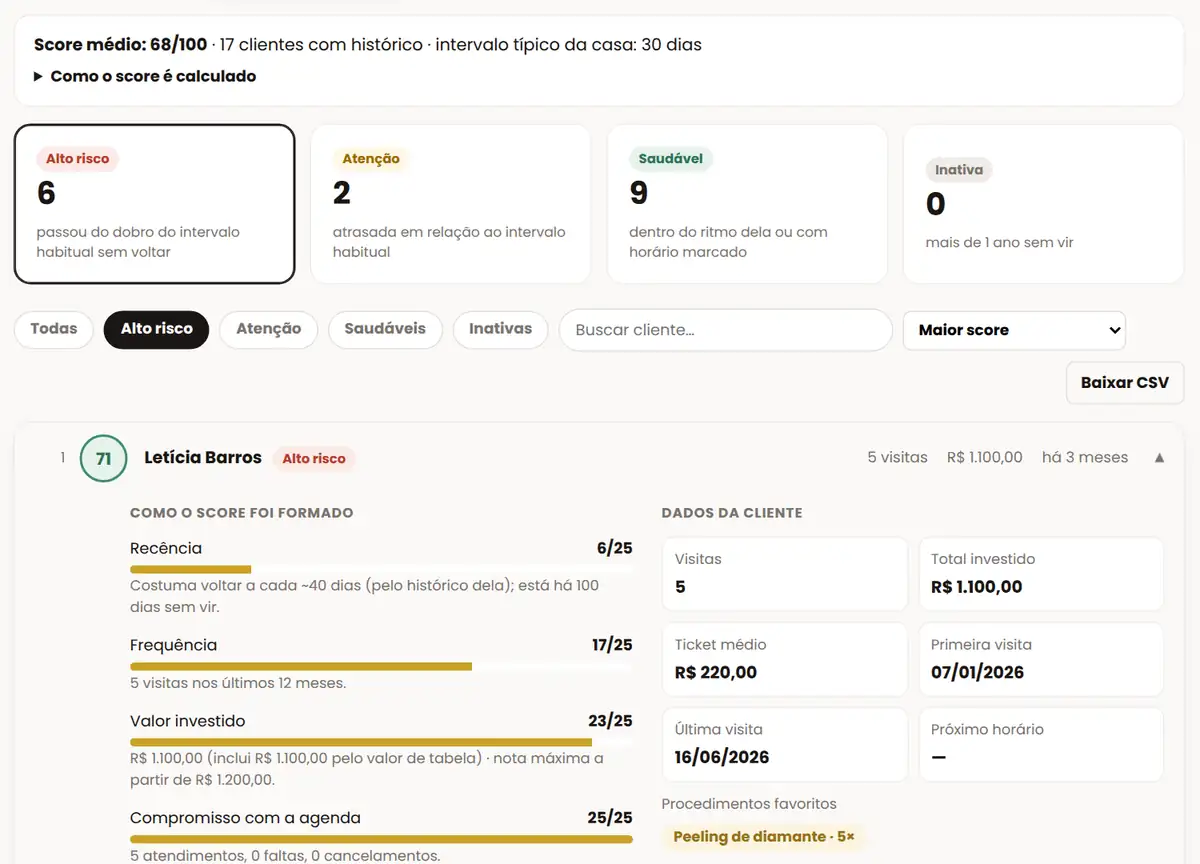1200x864 pixels.
Task: Click the Valor investido score 23/25
Action: (610, 721)
